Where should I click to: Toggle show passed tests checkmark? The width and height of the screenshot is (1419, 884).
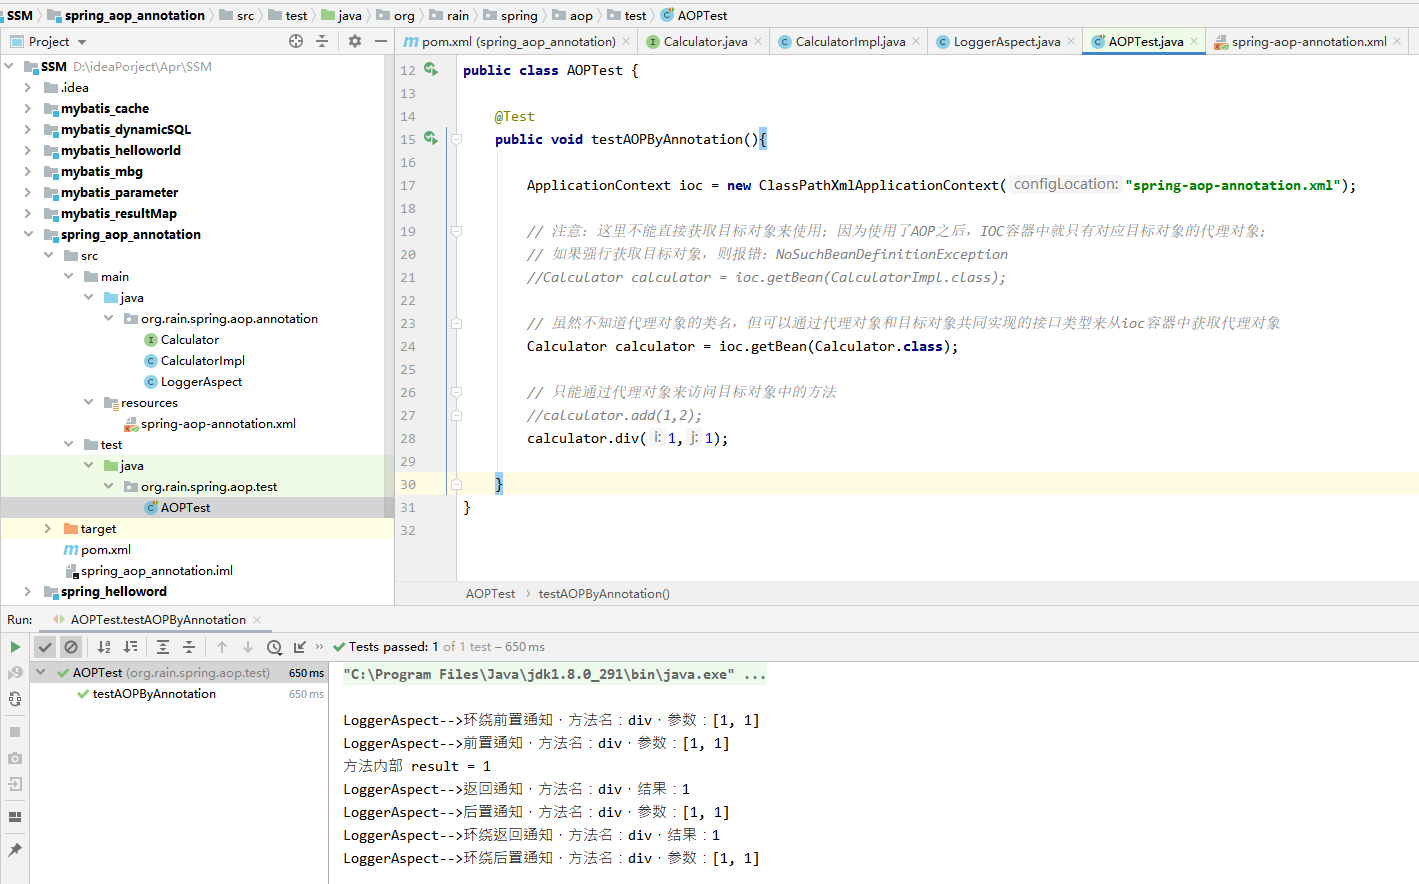[x=45, y=647]
